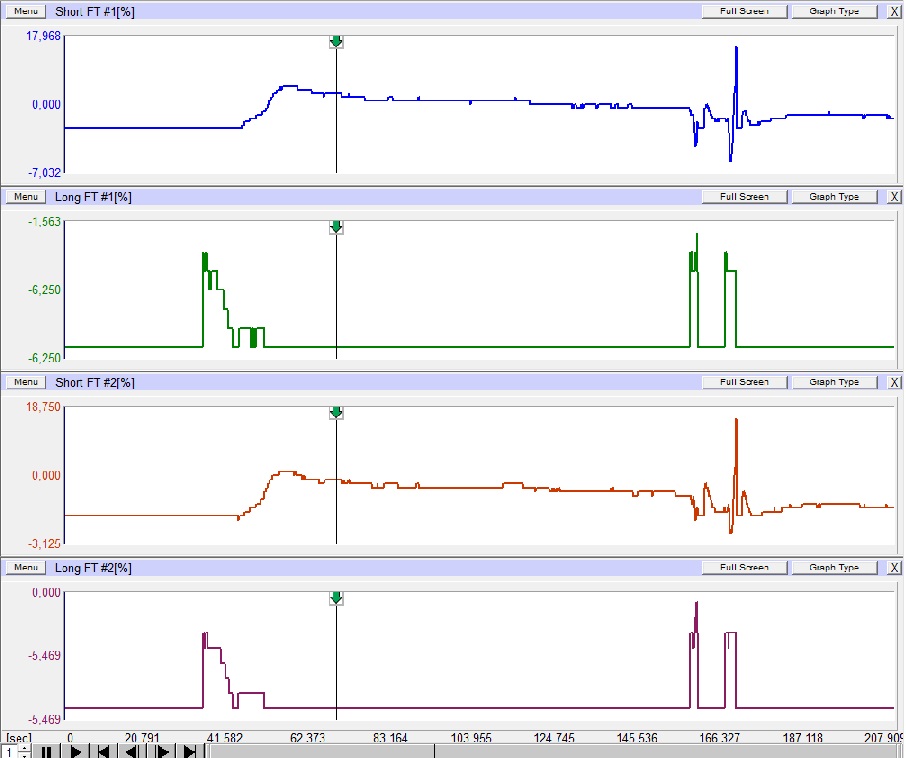The width and height of the screenshot is (906, 758).
Task: Skip to the end of the recording
Action: click(x=190, y=751)
